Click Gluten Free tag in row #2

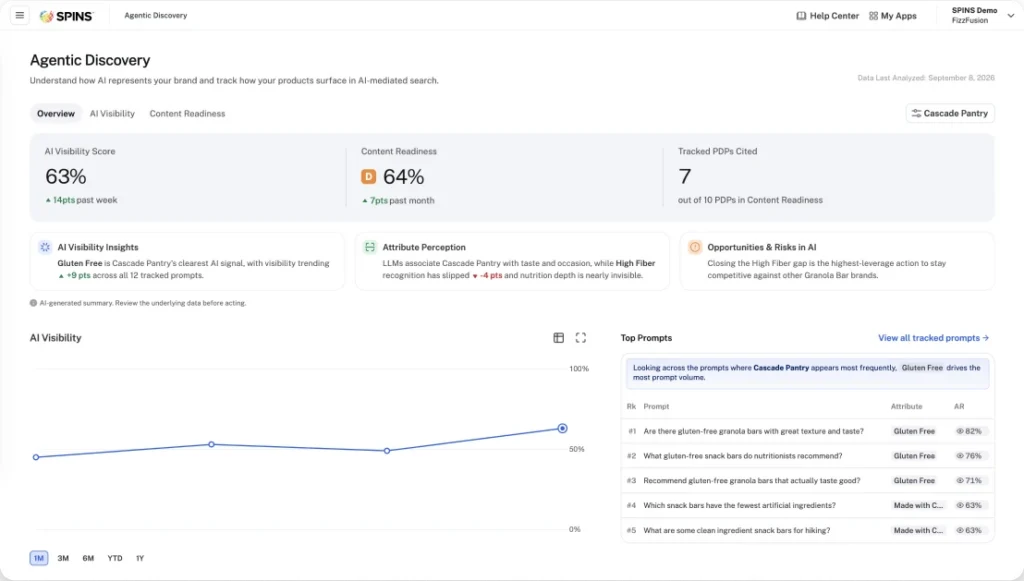point(914,456)
